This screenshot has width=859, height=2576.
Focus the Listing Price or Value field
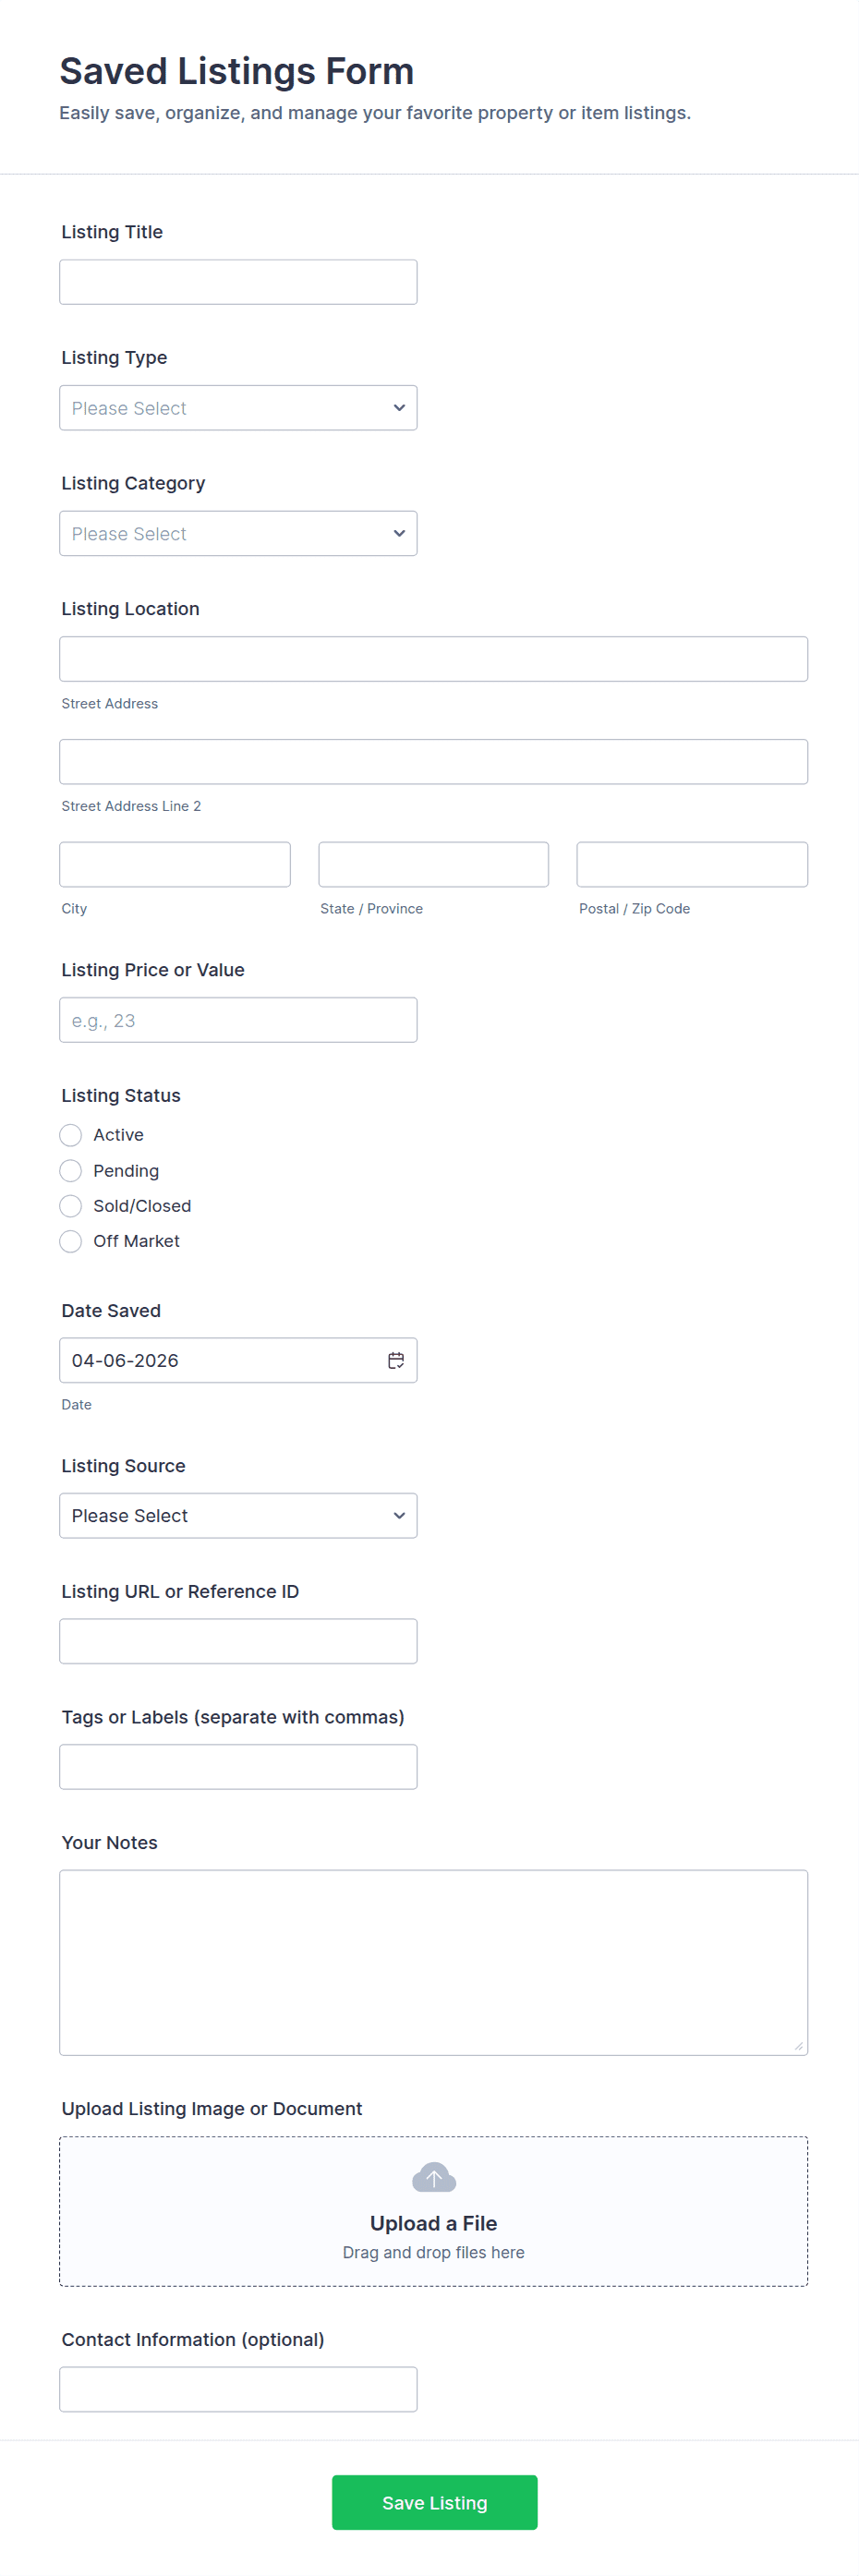point(238,1020)
